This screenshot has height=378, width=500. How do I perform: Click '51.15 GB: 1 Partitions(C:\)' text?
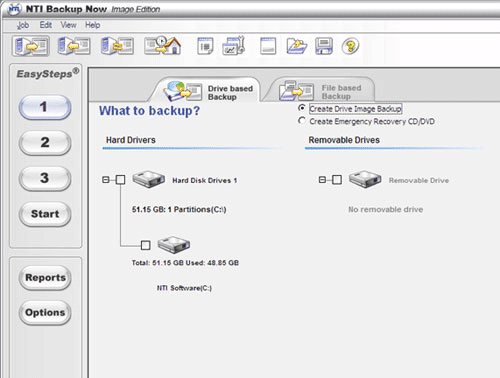click(x=179, y=209)
